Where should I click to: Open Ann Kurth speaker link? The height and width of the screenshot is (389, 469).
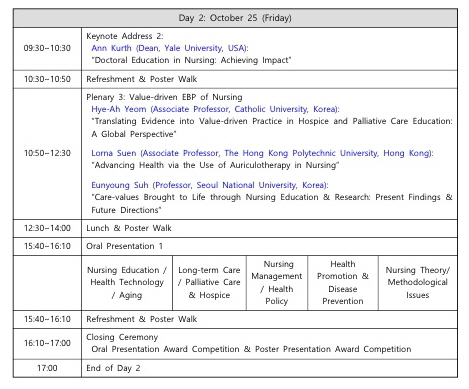(x=170, y=48)
